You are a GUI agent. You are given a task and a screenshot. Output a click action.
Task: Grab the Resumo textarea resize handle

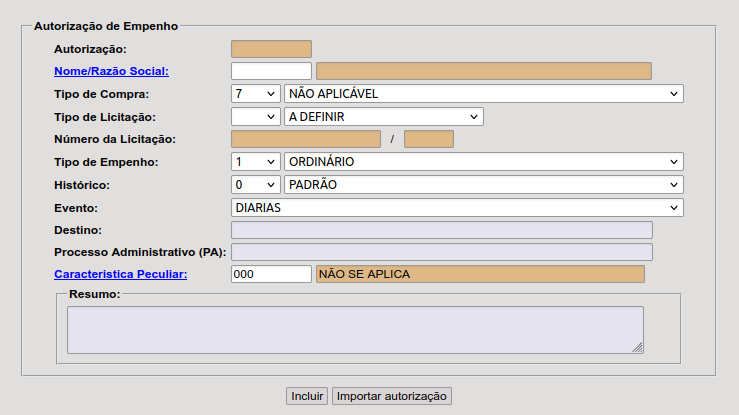tap(637, 347)
